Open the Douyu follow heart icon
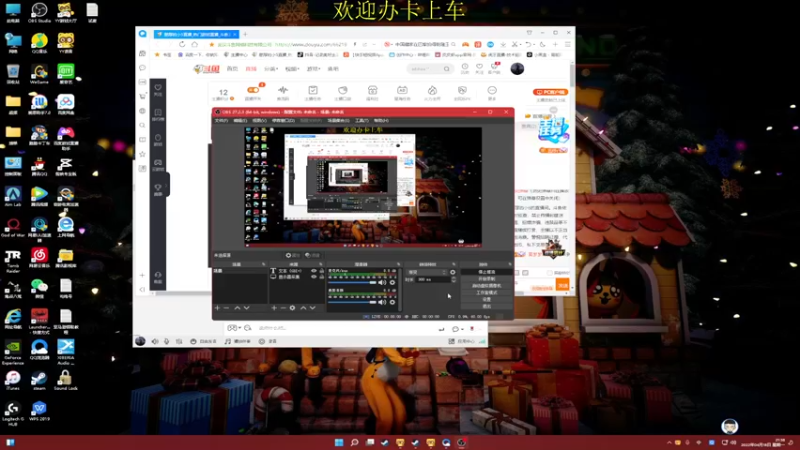Image resolution: width=800 pixels, height=450 pixels. (479, 67)
